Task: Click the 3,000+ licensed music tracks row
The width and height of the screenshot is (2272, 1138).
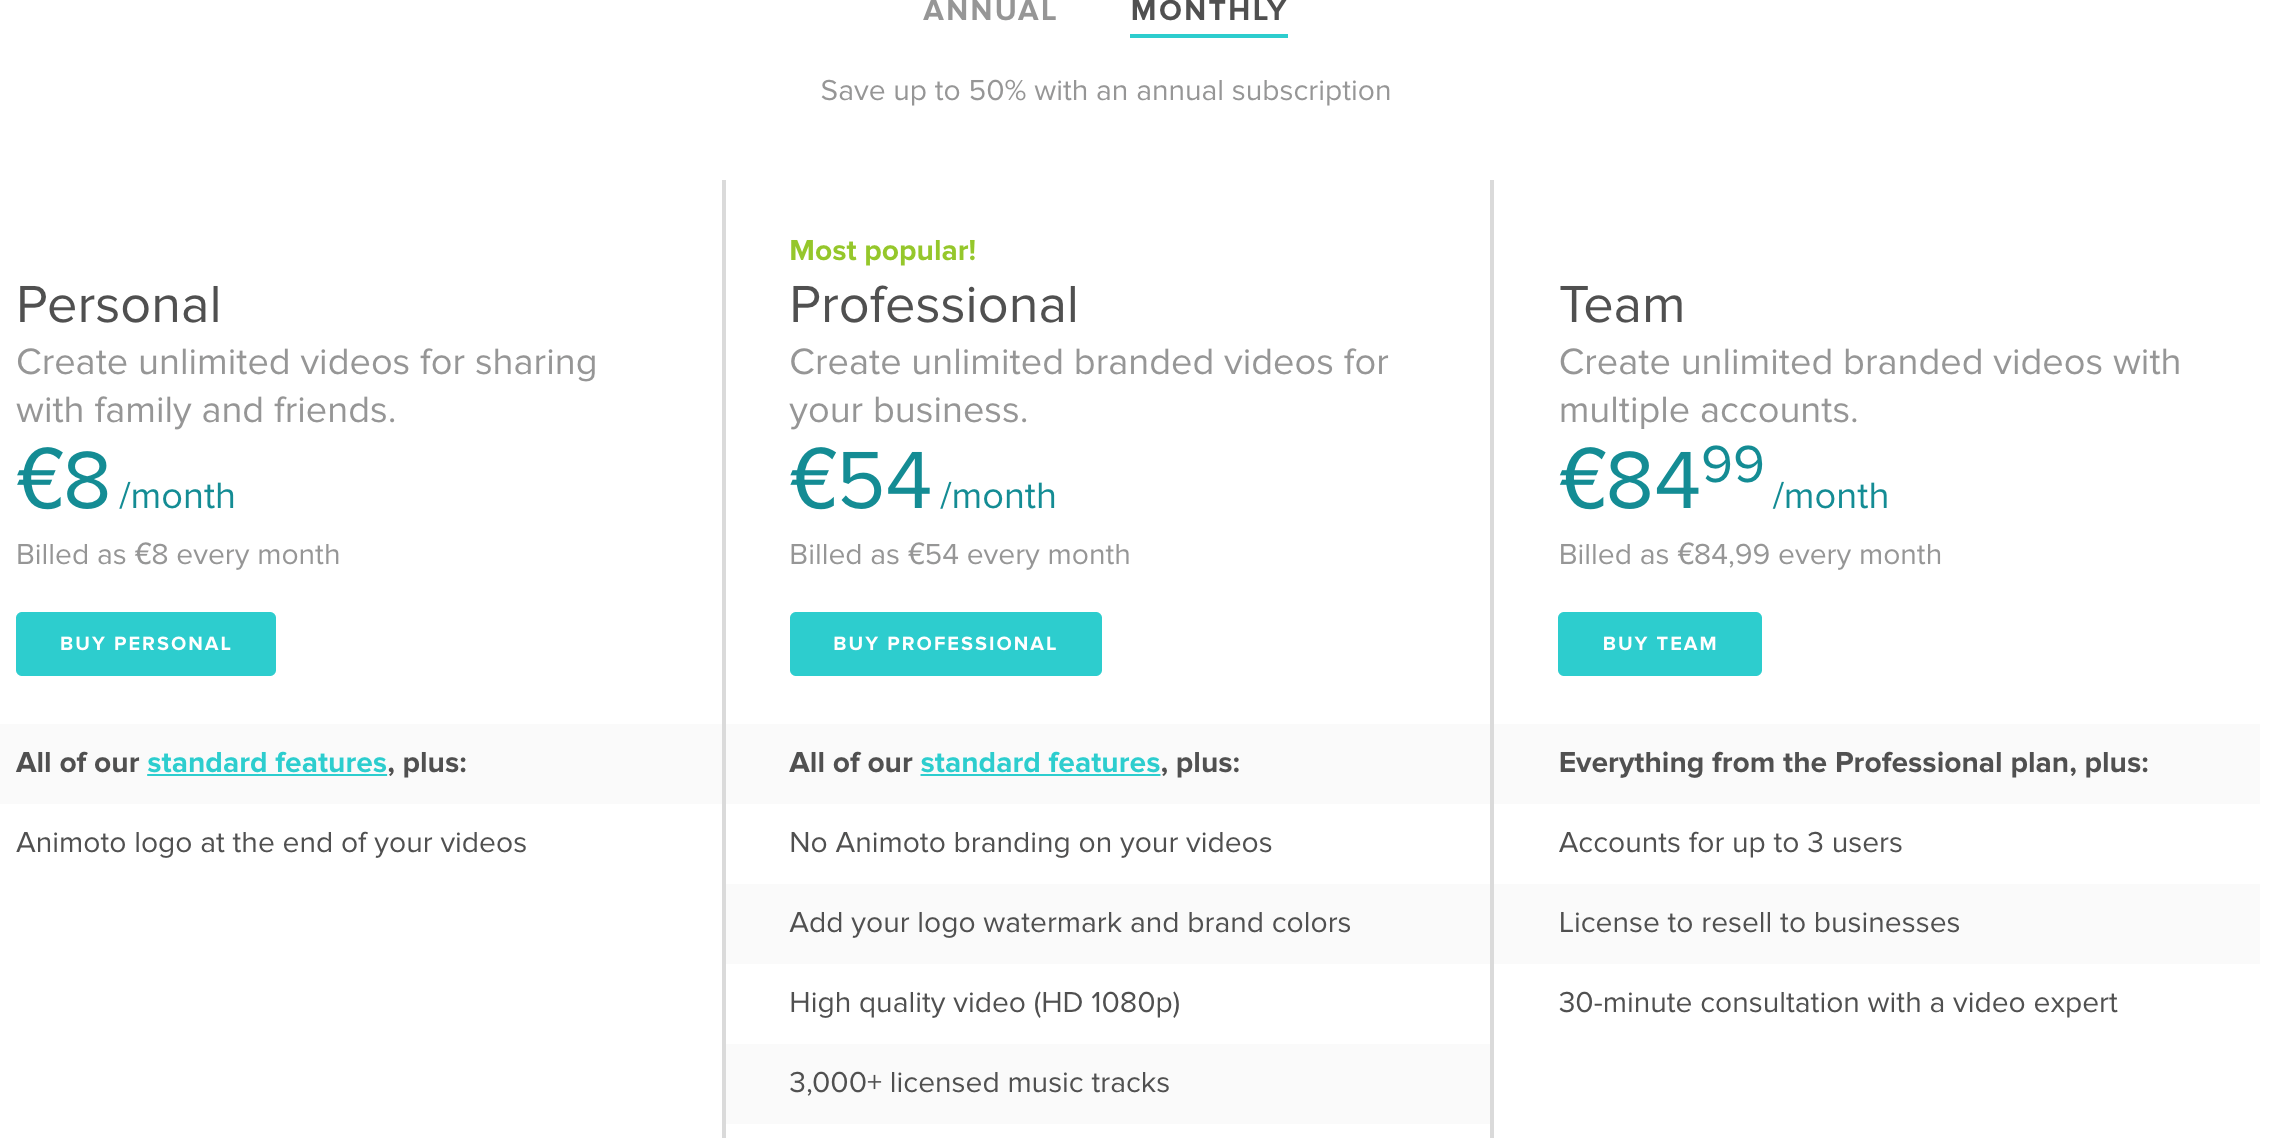Action: (978, 1081)
